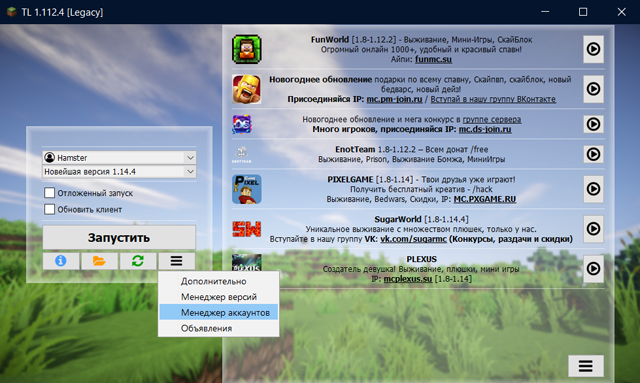Image resolution: width=640 pixels, height=383 pixels.
Task: Open the funmc.su link
Action: (433, 59)
